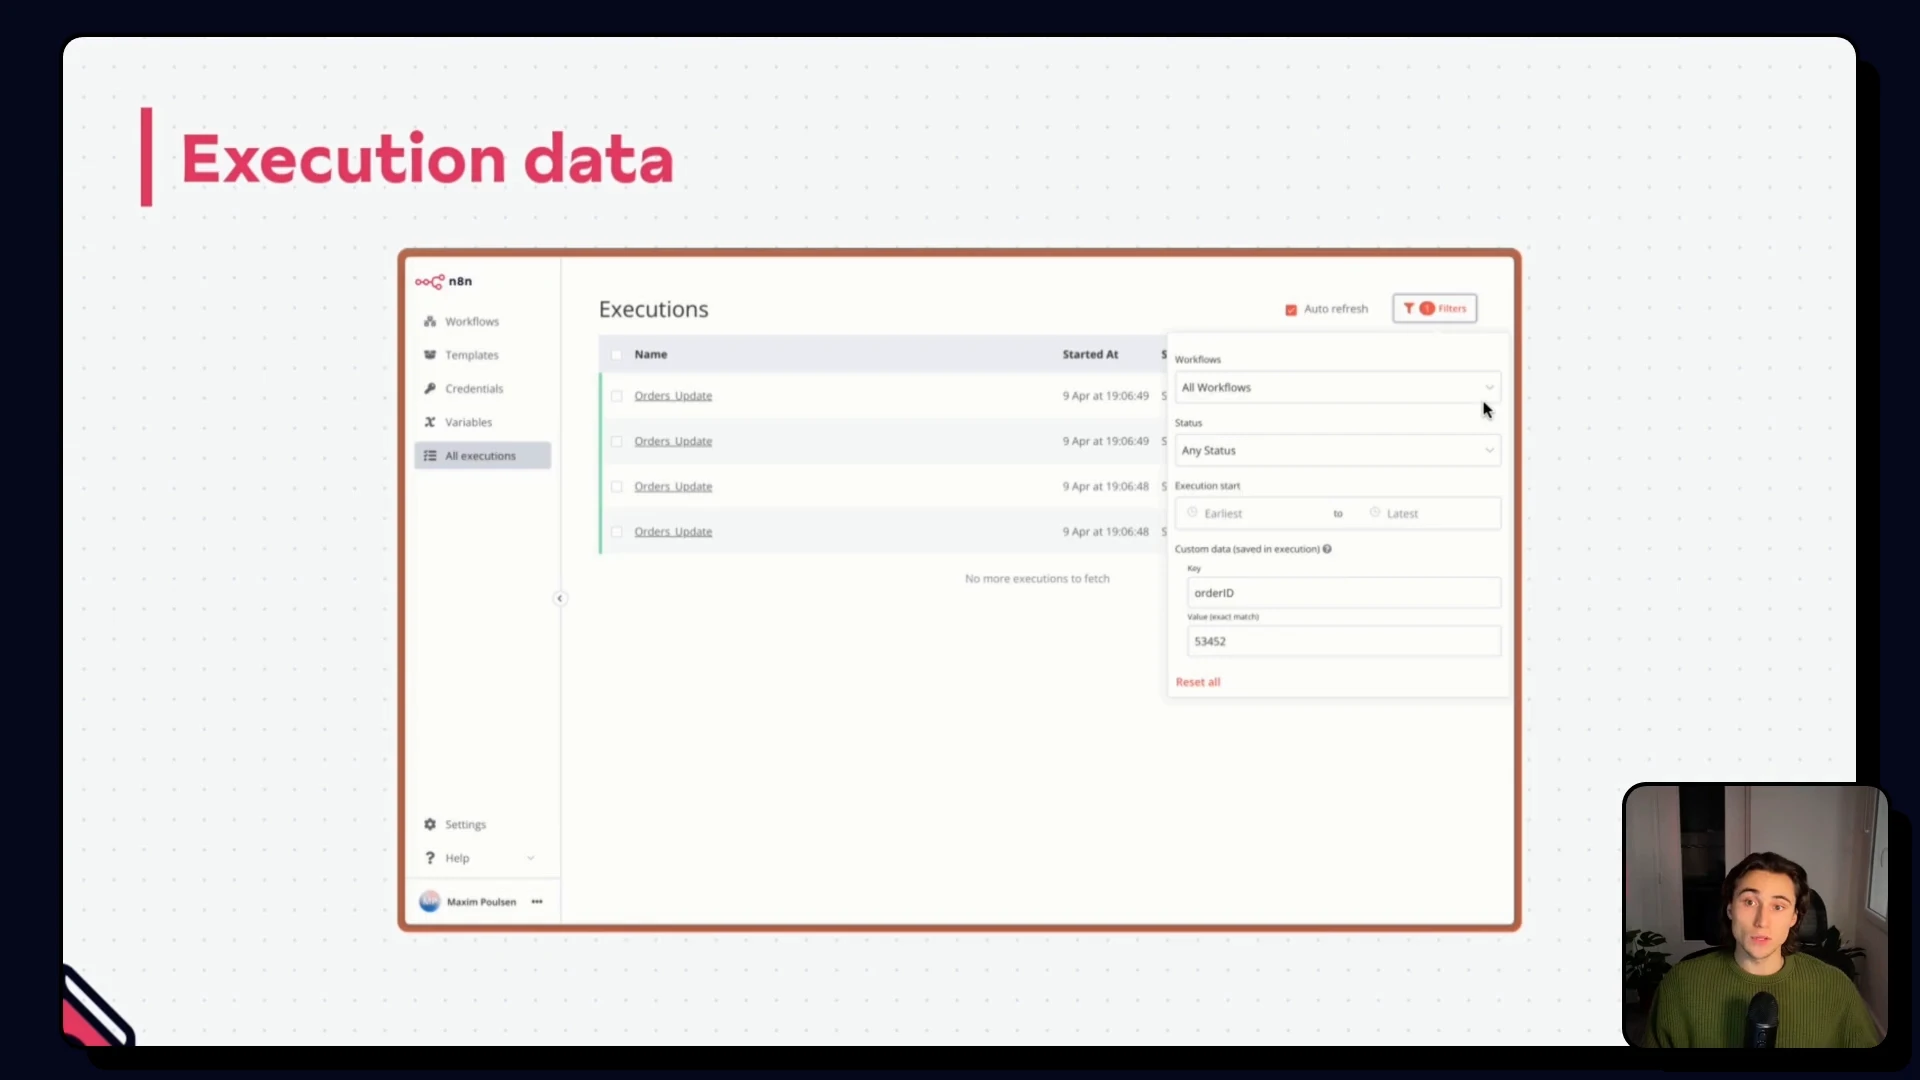Open the second Orders_Update execution at 19:06:49
This screenshot has width=1920, height=1080.
tap(673, 441)
